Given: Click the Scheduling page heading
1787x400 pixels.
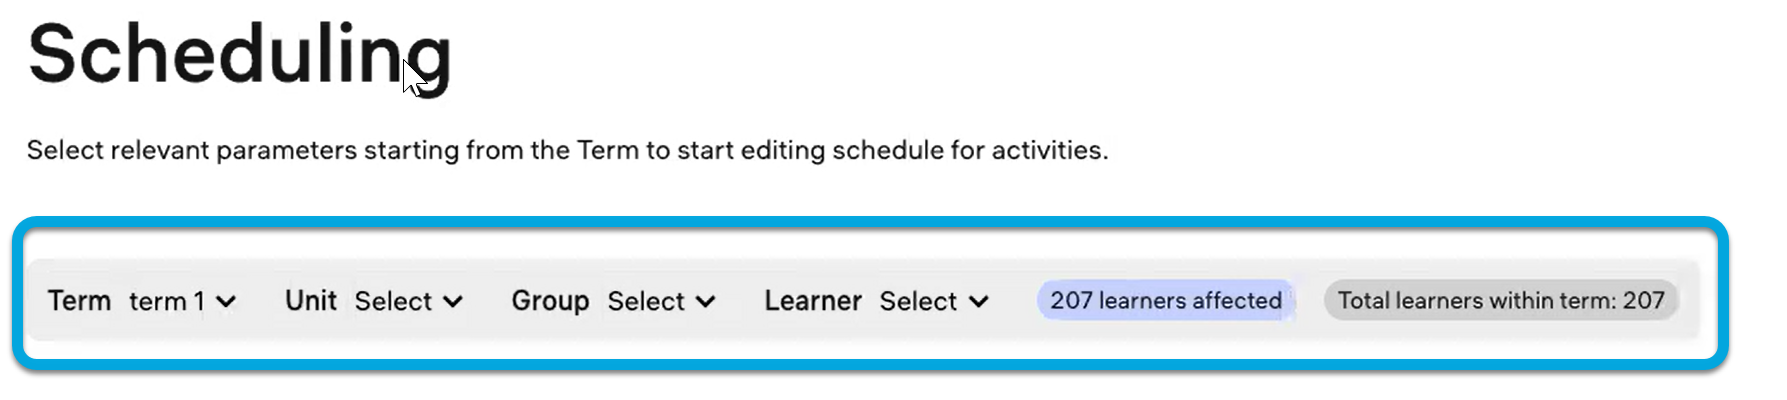Looking at the screenshot, I should click(239, 55).
